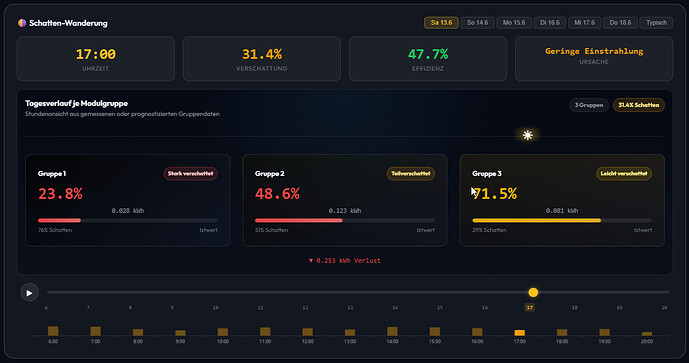Click the 12:00 bar in the hourly chart
Screen dimensions: 689x363
tap(308, 332)
